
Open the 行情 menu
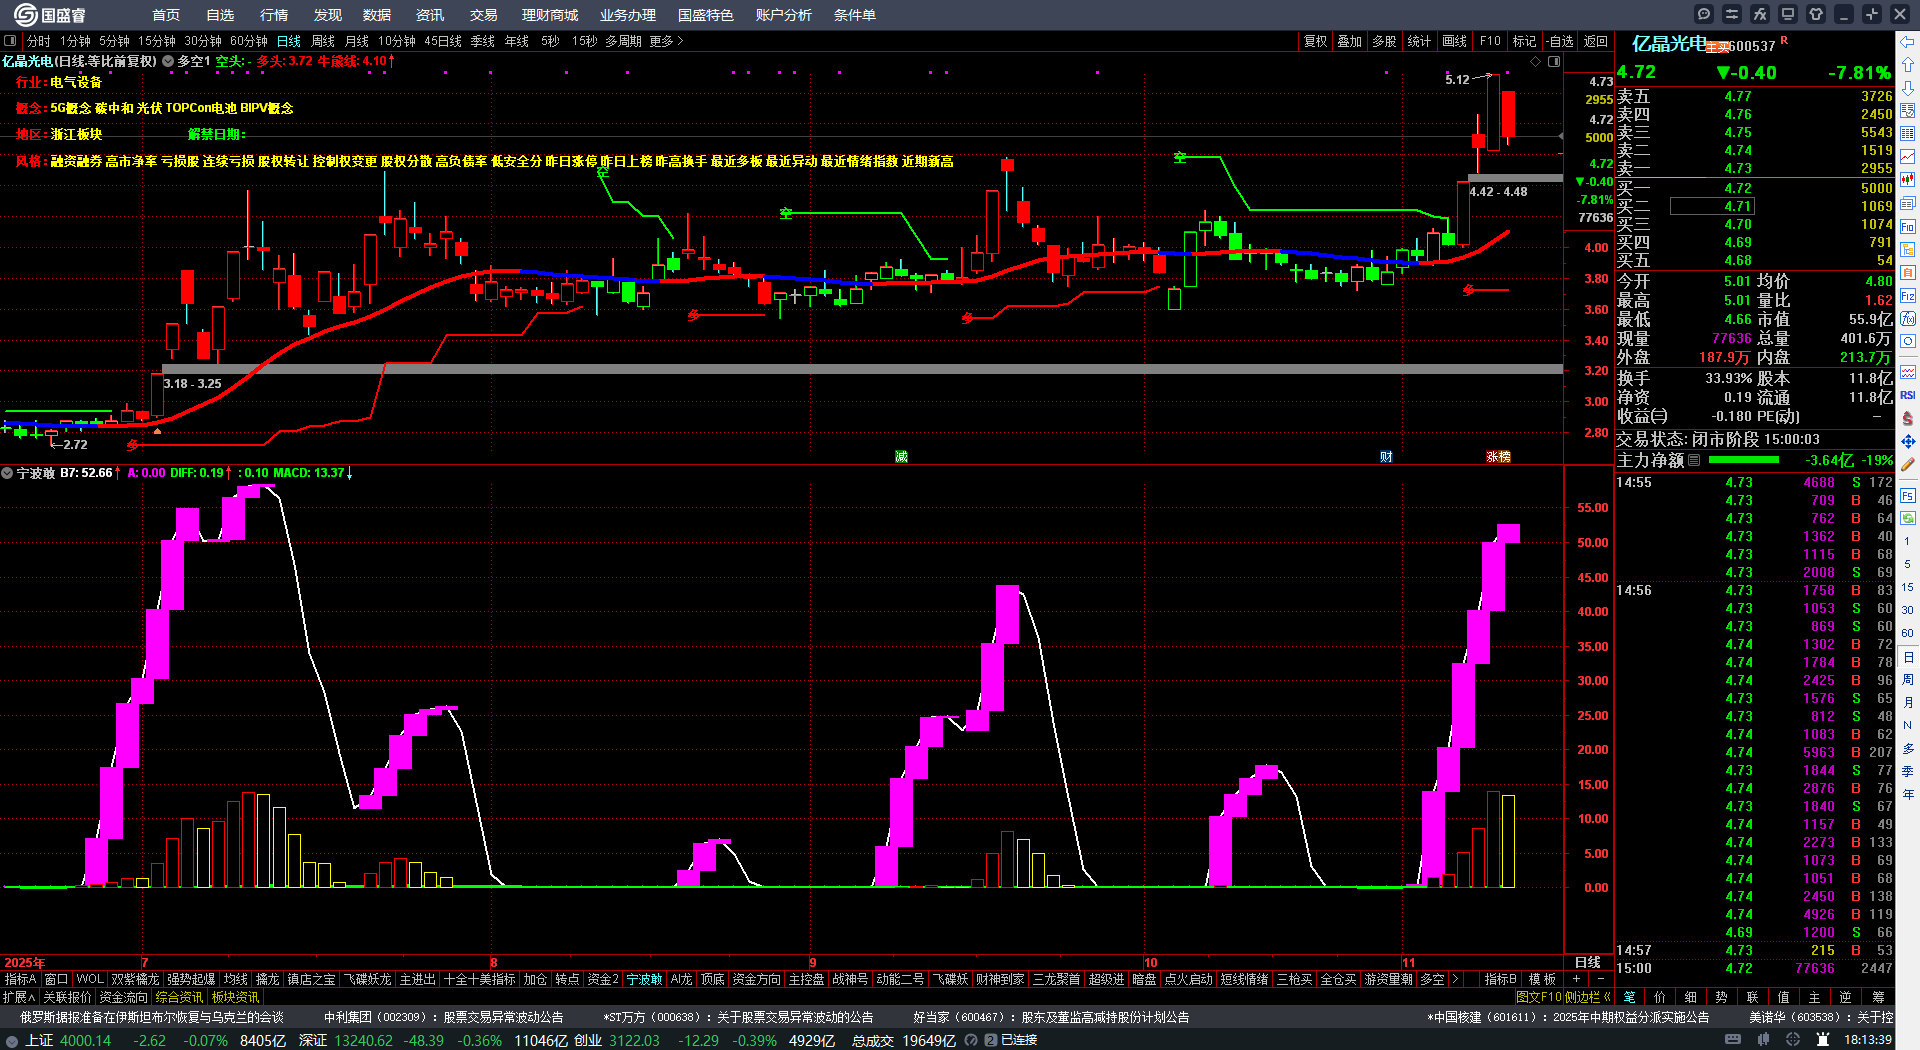point(274,15)
